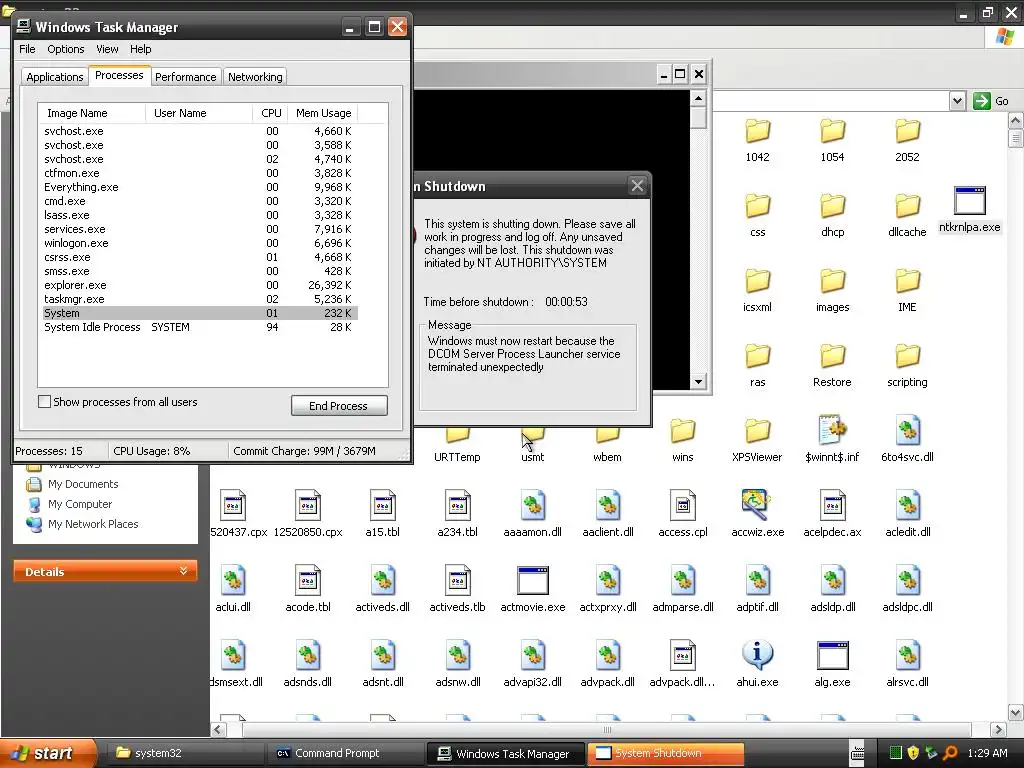This screenshot has width=1024, height=768.
Task: Select the aaaamon.dll file icon
Action: click(x=532, y=505)
